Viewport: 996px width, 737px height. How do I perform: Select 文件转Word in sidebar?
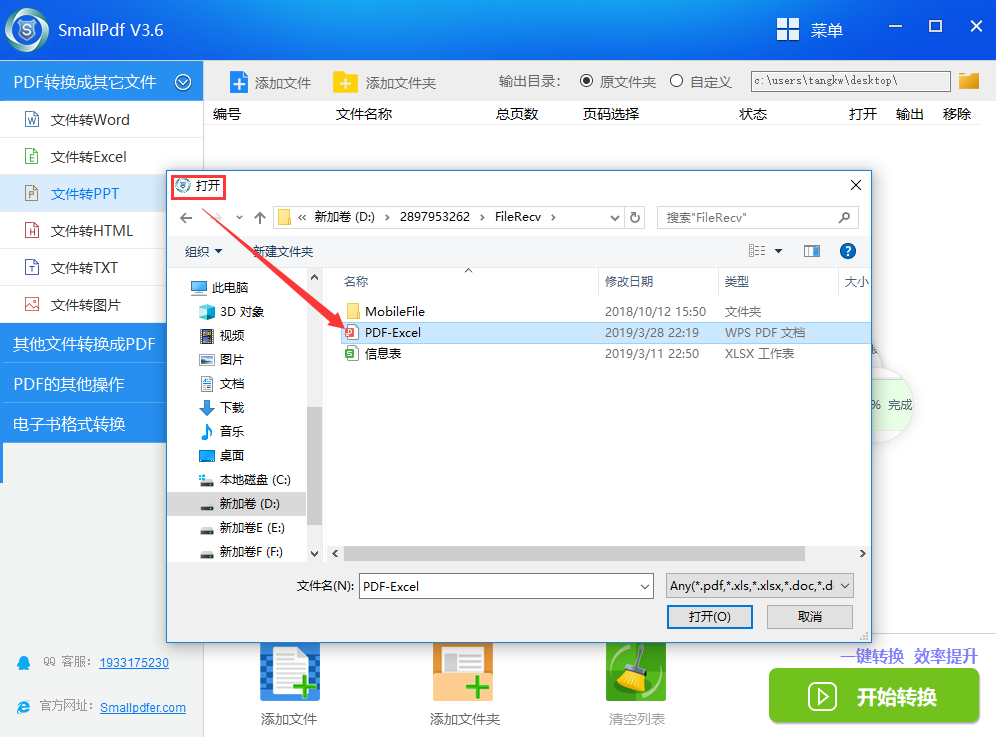(x=102, y=119)
